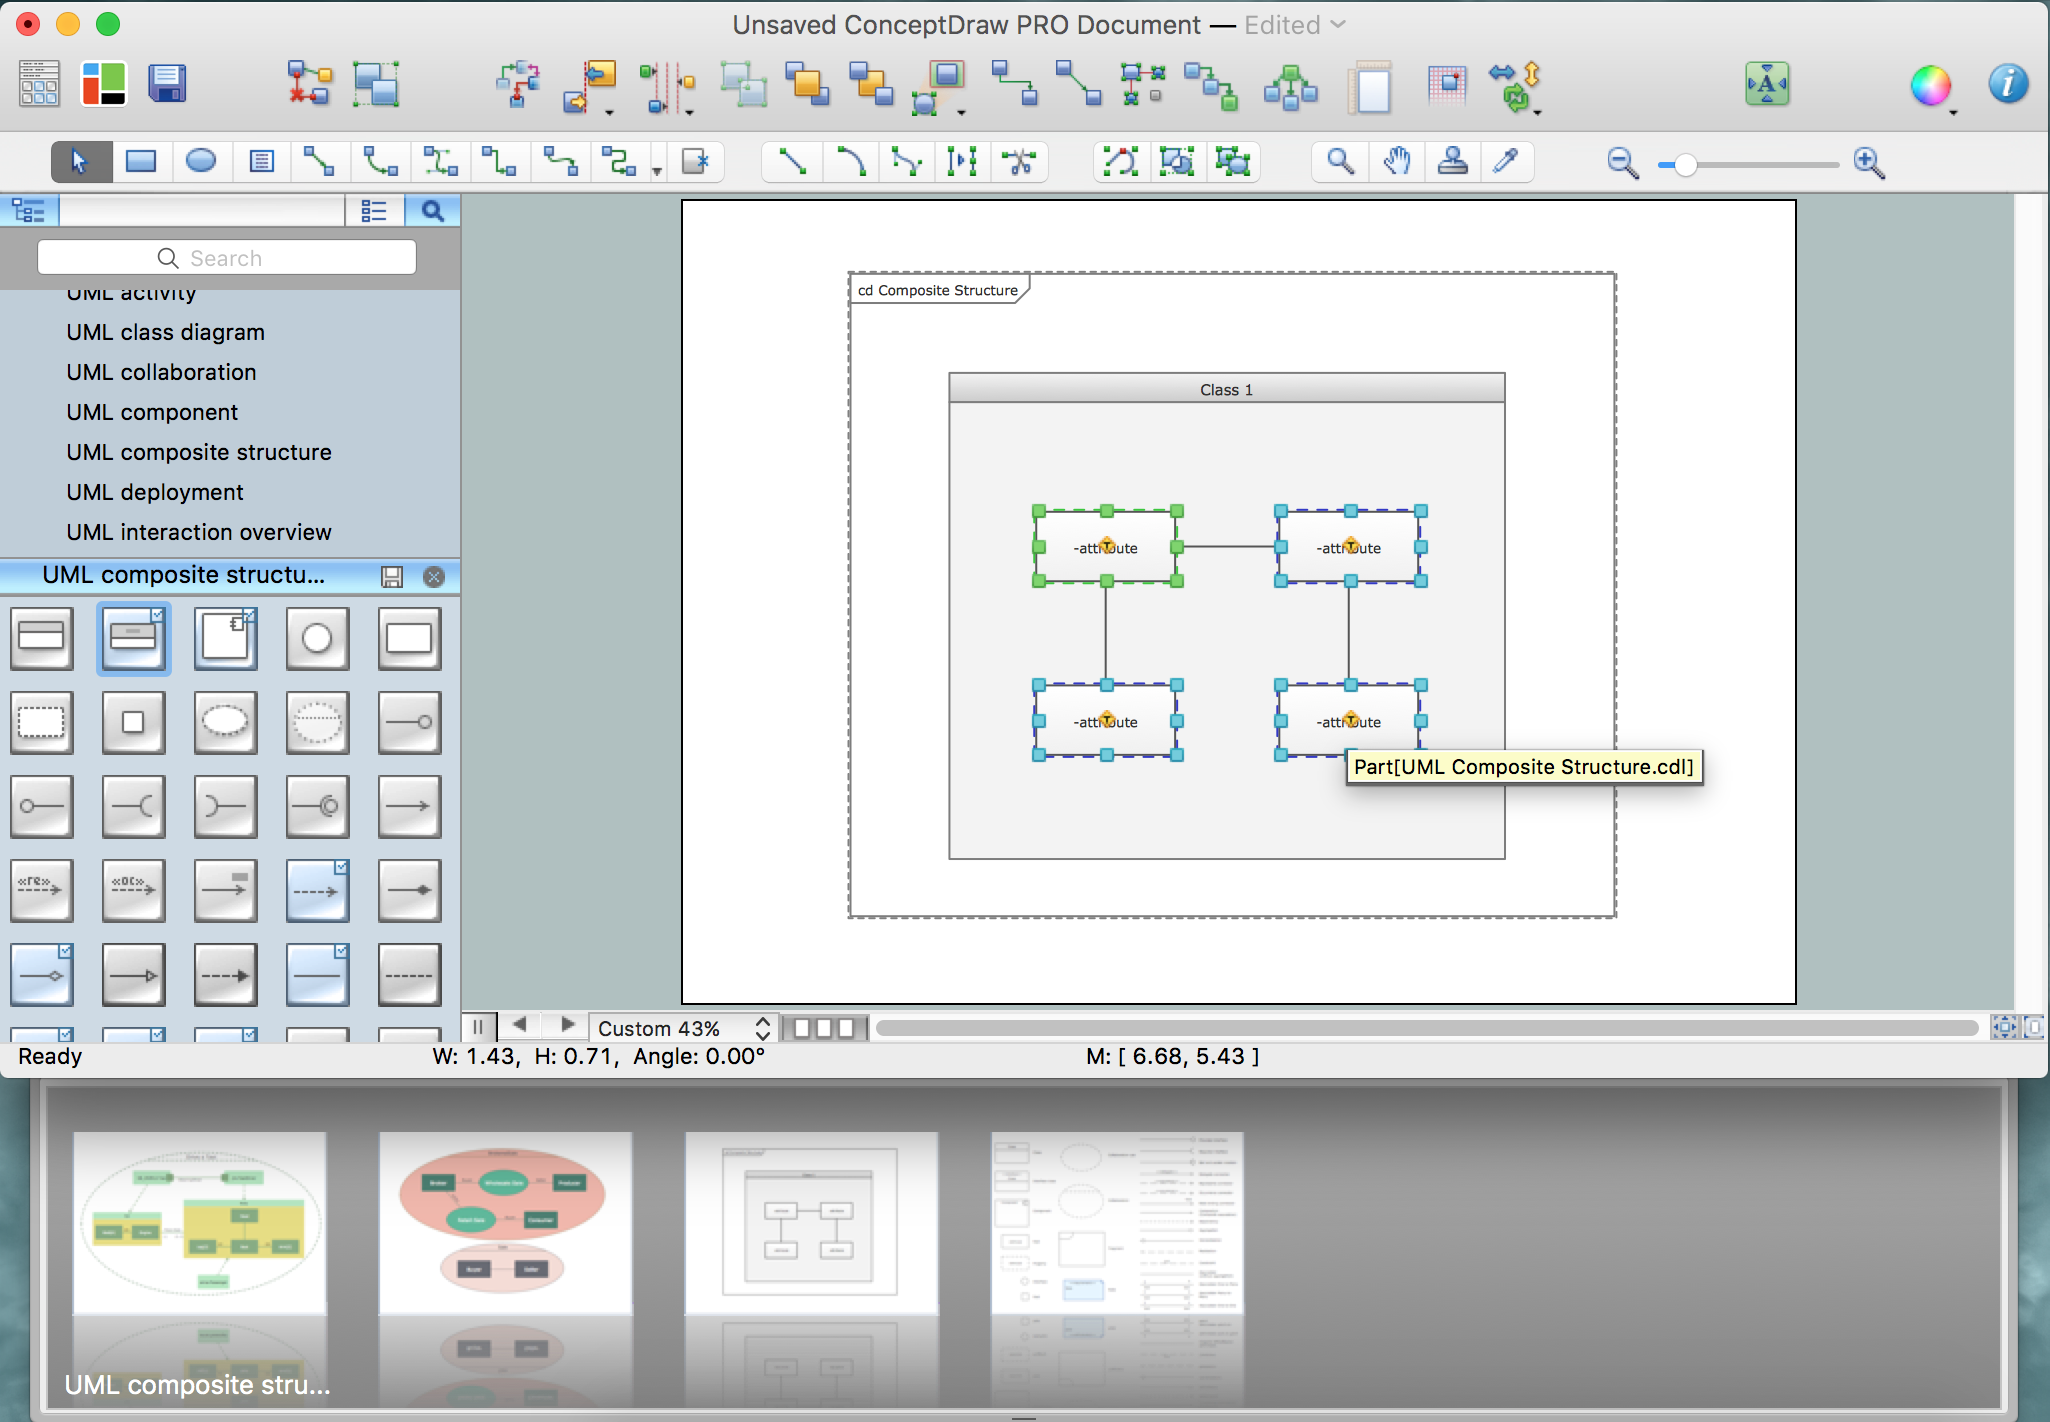Expand the identical size dropdown arrow

(x=961, y=113)
